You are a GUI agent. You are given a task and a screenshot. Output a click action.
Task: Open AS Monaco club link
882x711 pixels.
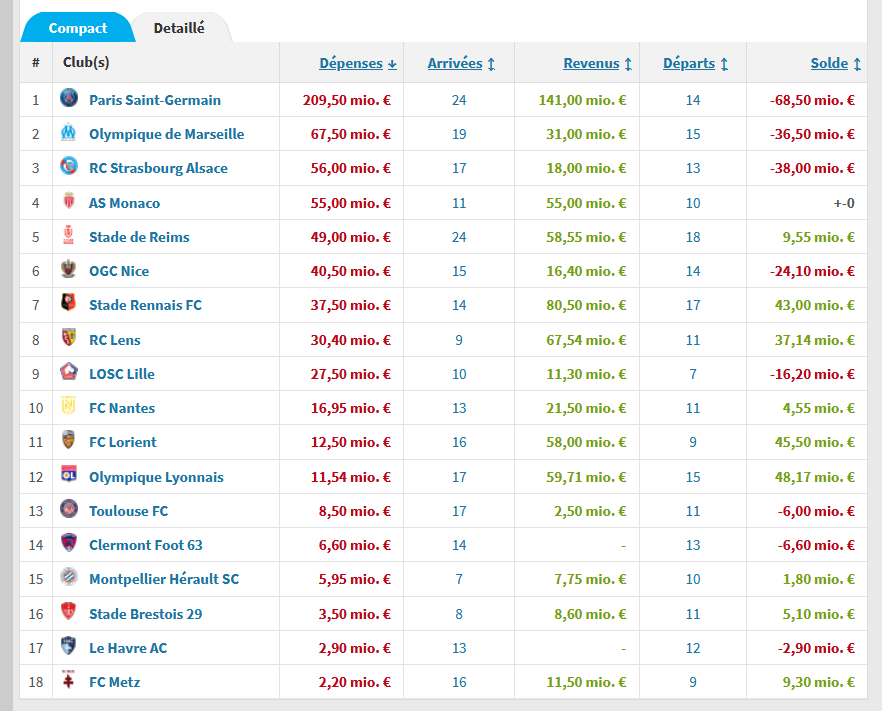coord(124,204)
